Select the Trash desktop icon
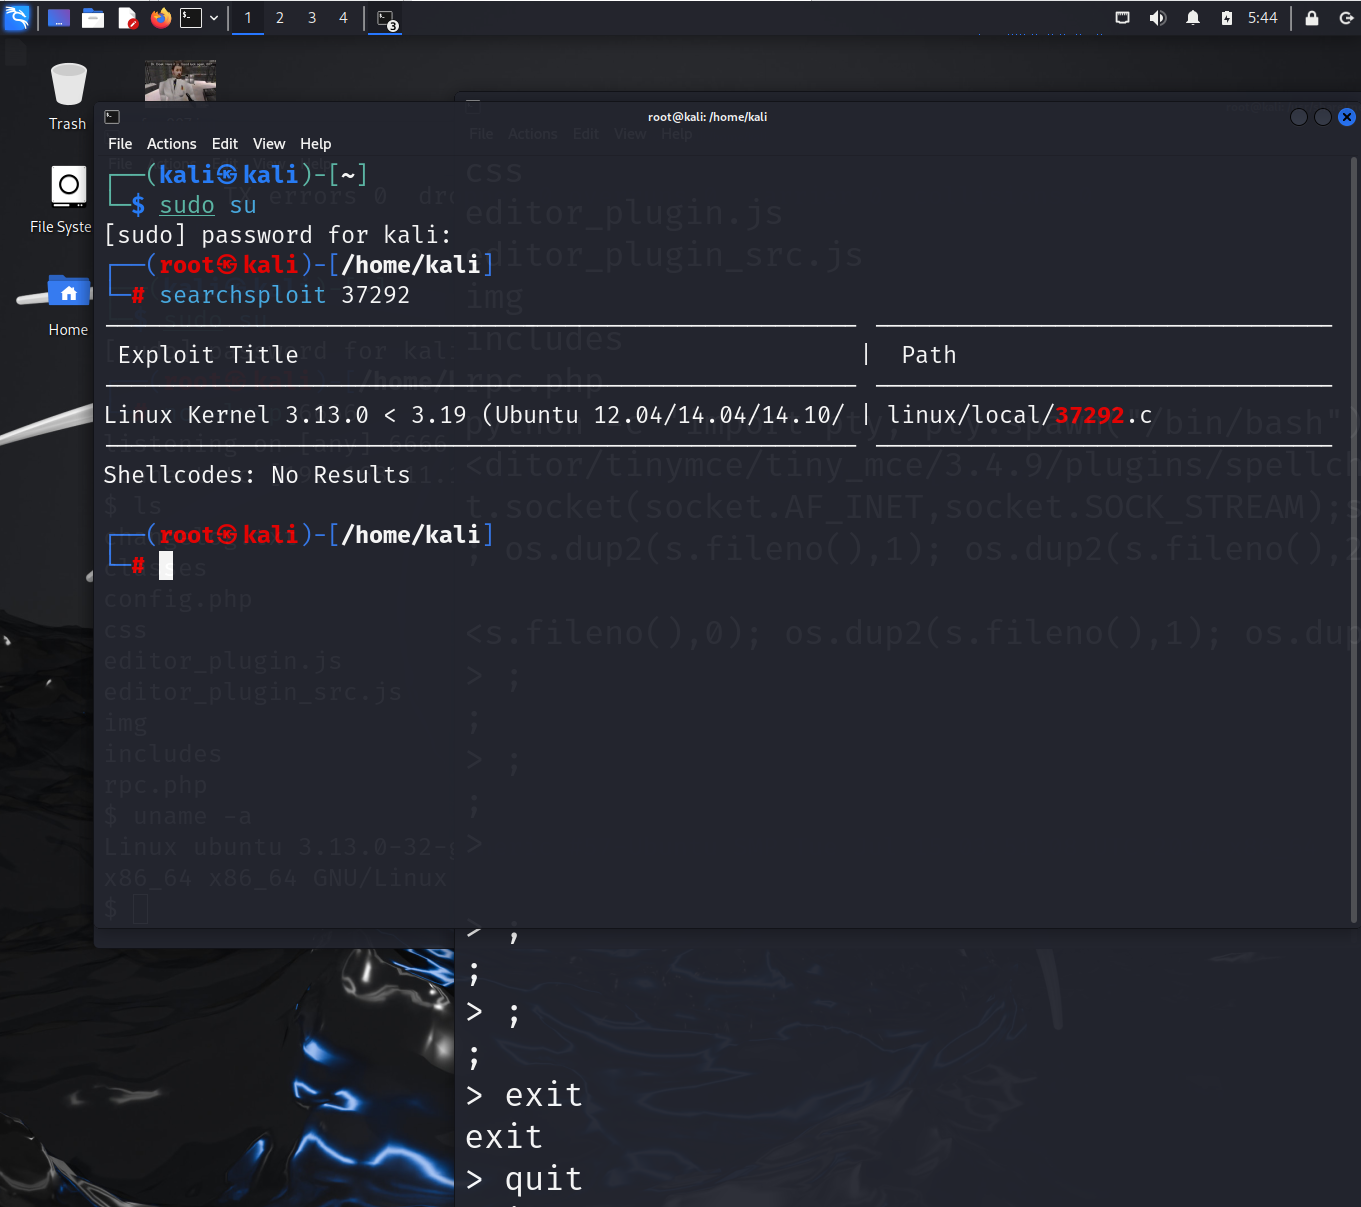This screenshot has width=1361, height=1207. 68,96
